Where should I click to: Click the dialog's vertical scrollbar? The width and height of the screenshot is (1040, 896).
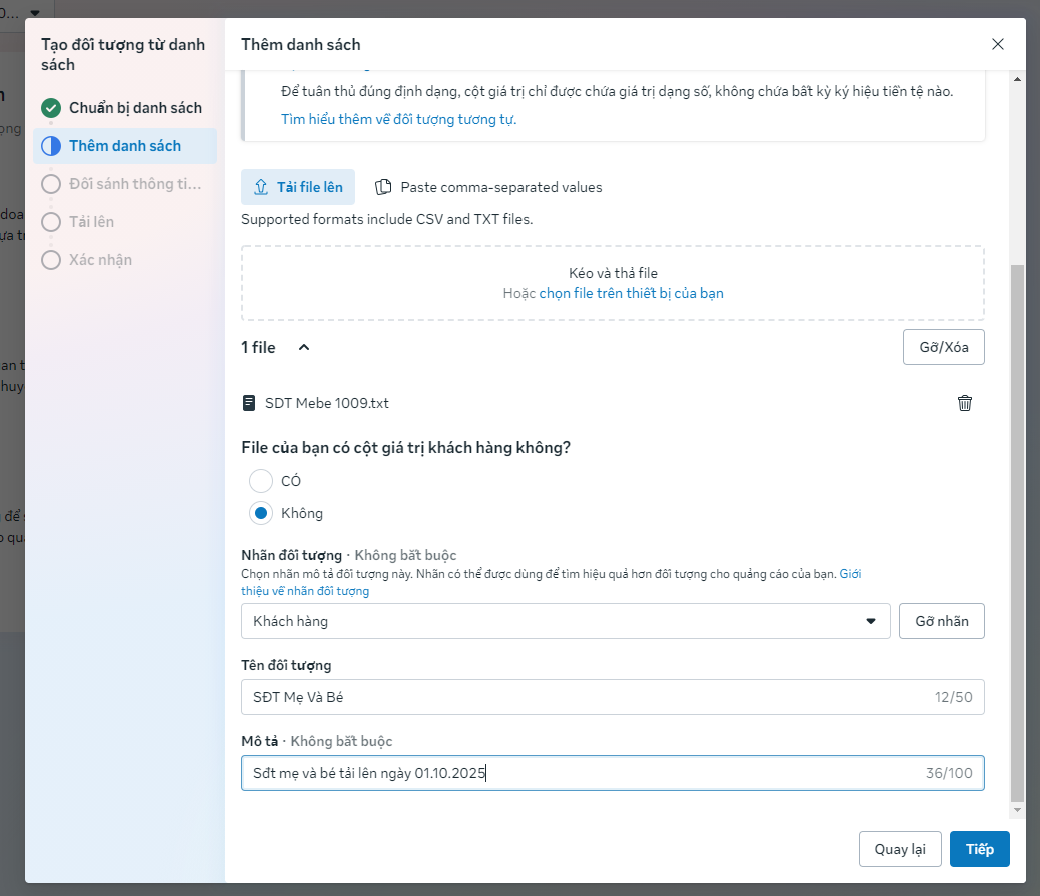click(x=1017, y=530)
